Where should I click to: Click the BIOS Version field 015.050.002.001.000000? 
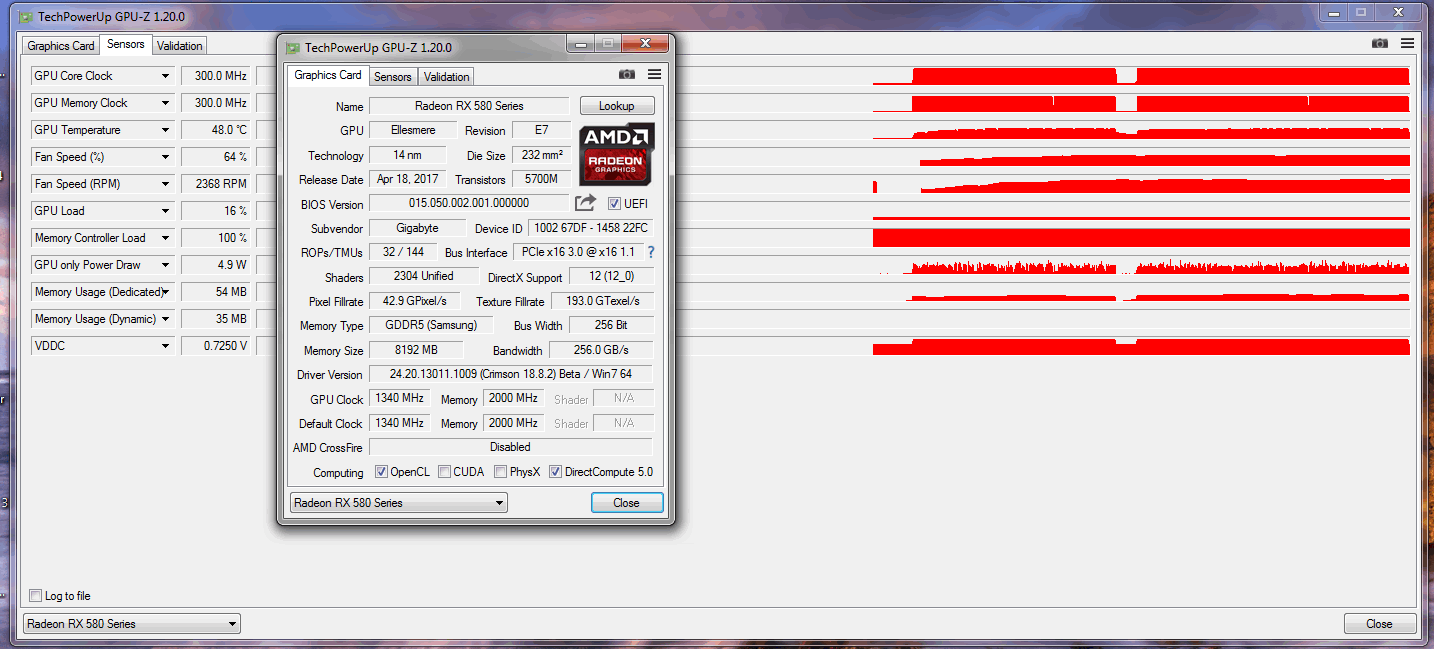click(x=469, y=203)
